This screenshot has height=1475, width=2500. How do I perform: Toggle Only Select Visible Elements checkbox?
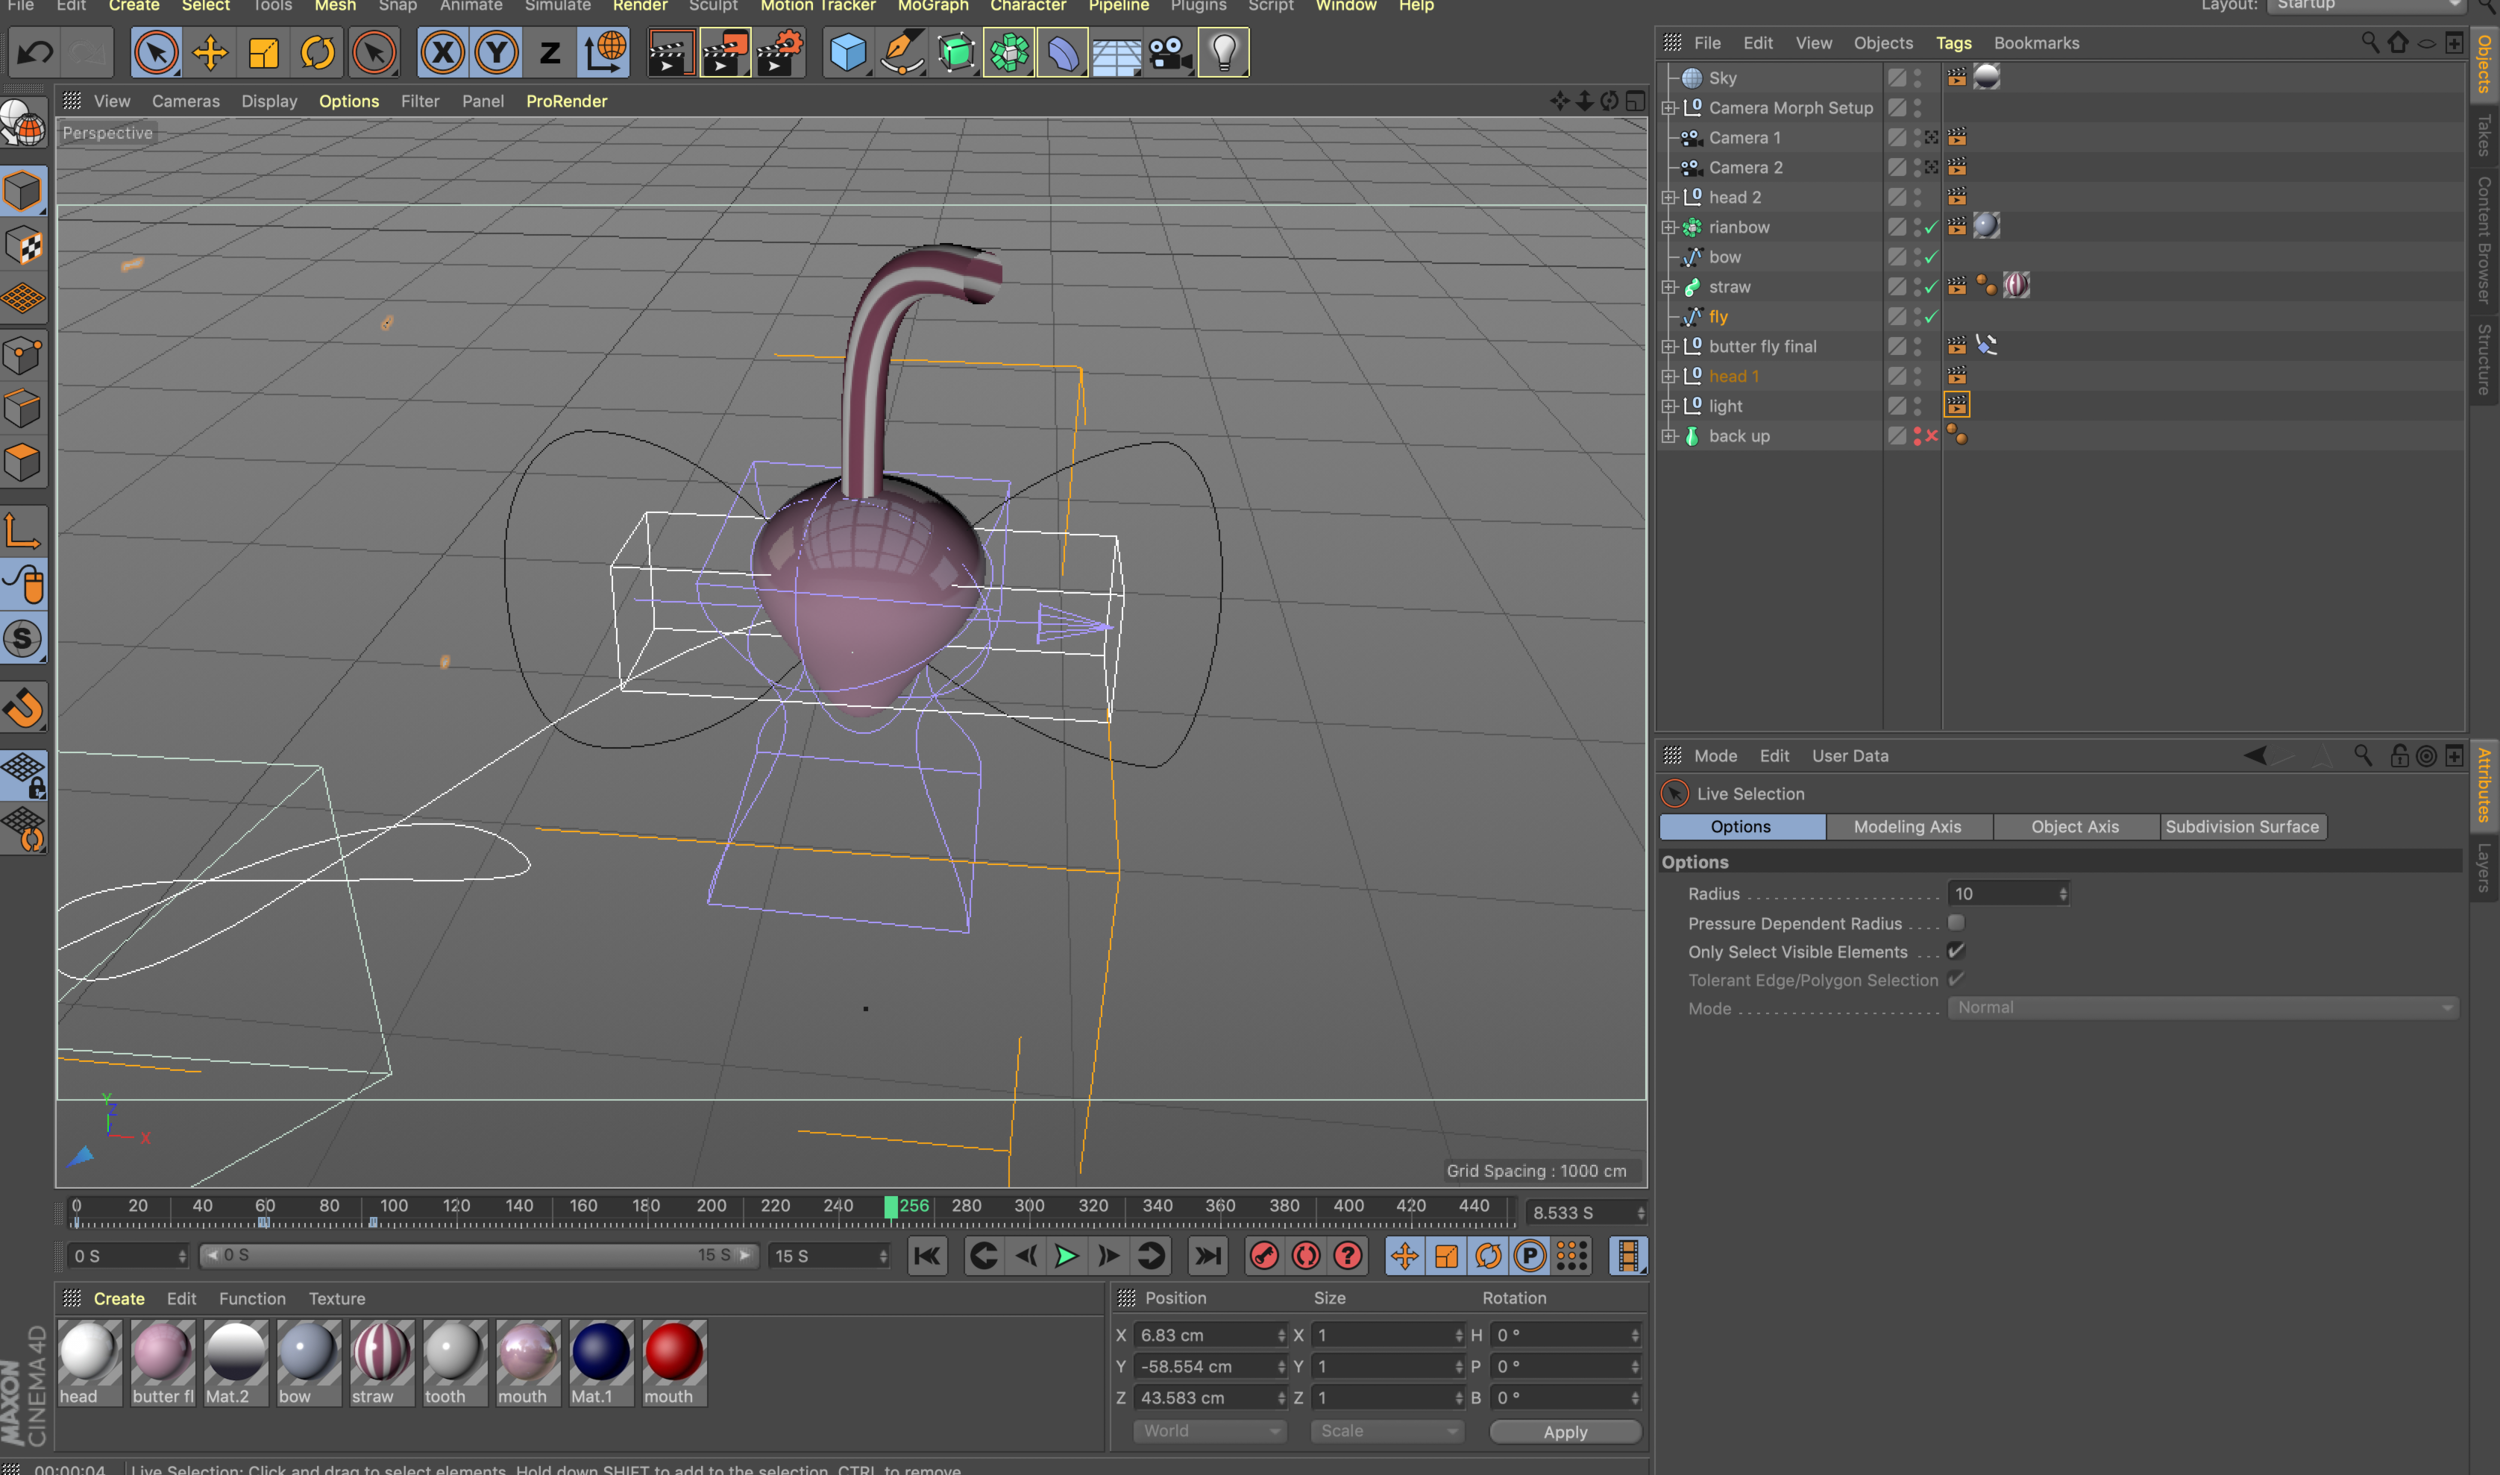pyautogui.click(x=1956, y=951)
